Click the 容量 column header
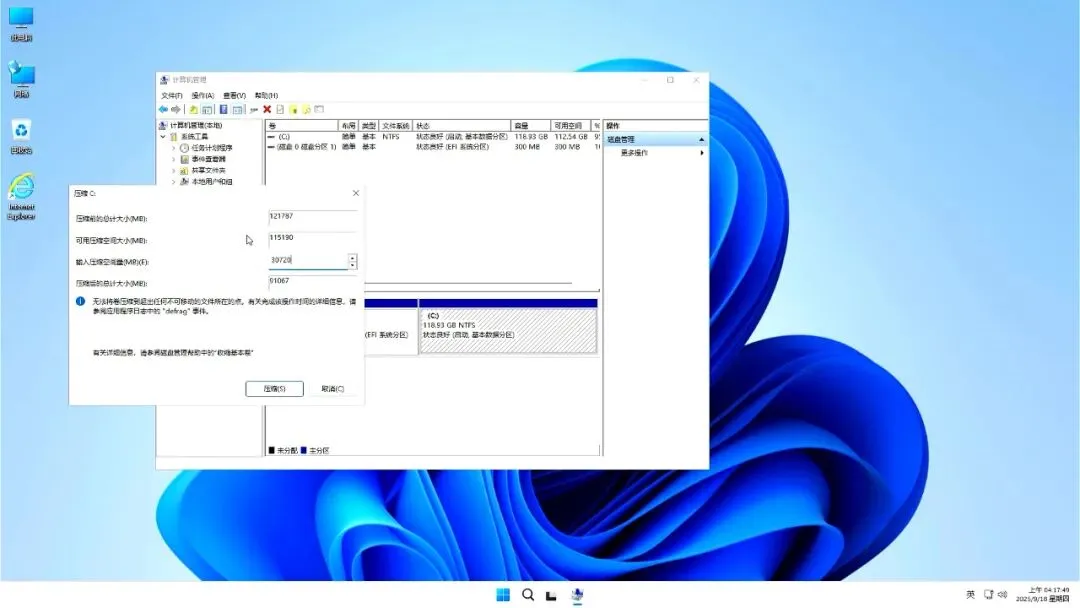 tap(530, 126)
